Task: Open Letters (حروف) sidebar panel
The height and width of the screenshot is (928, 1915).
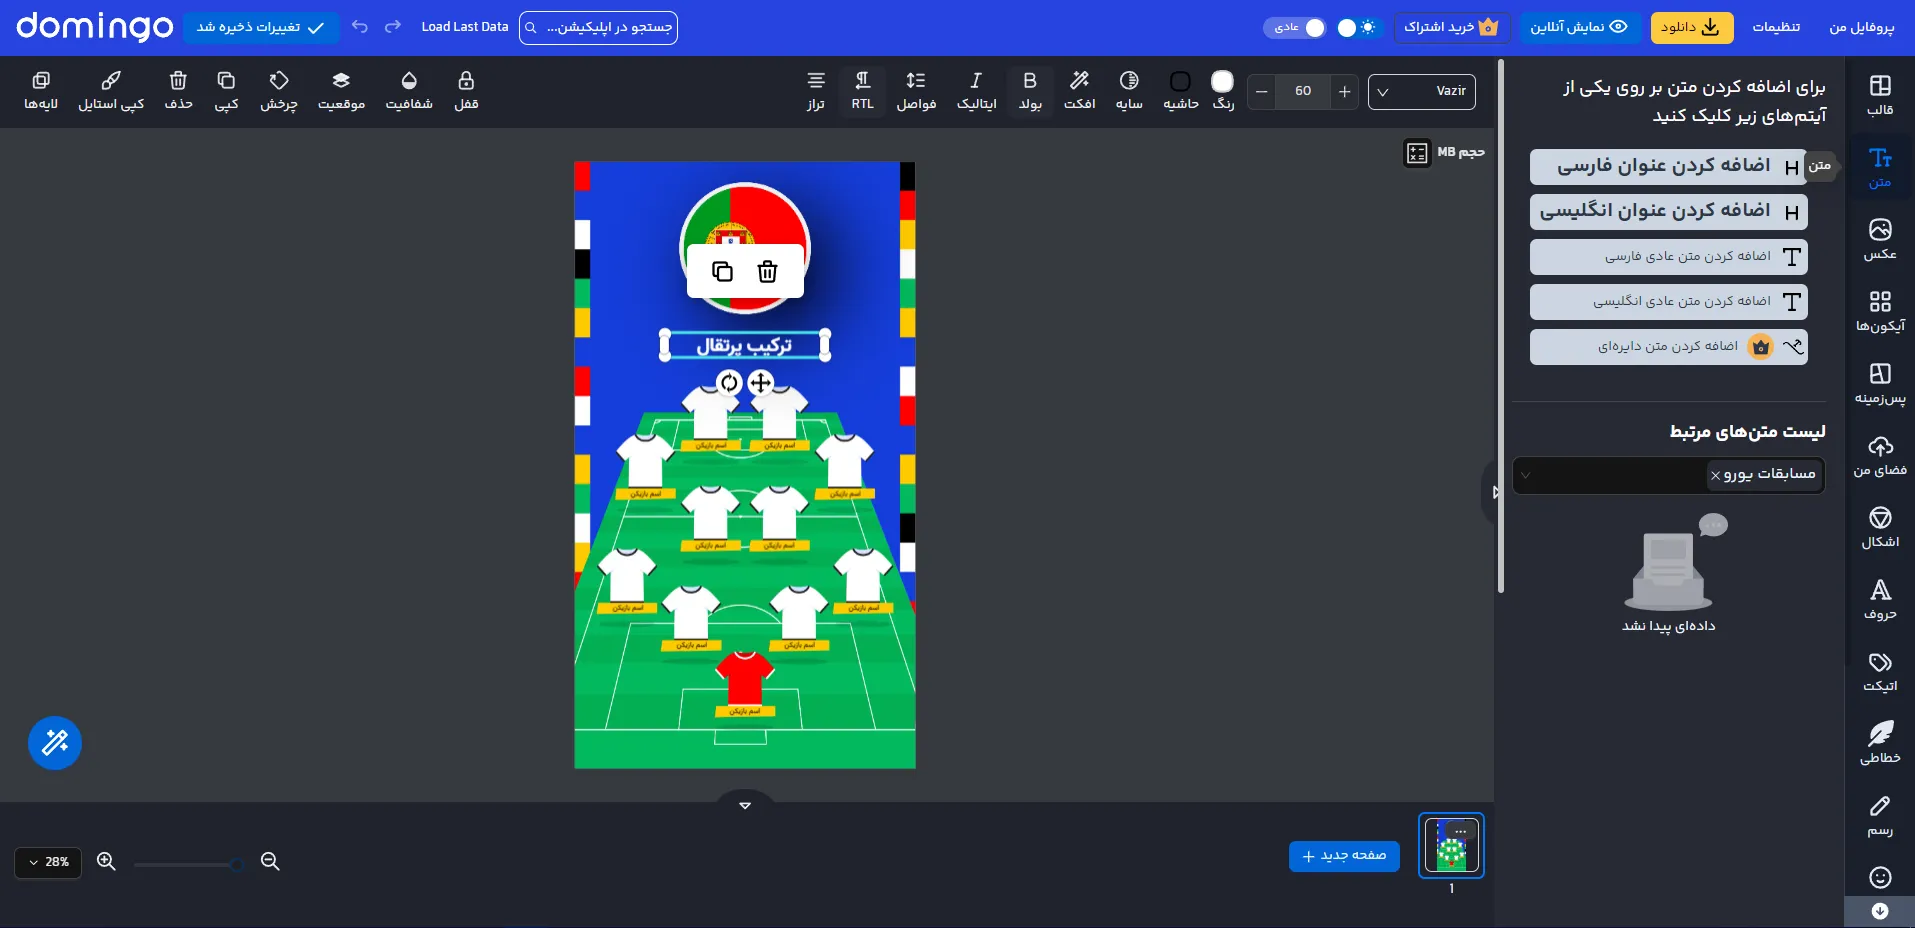Action: tap(1880, 600)
